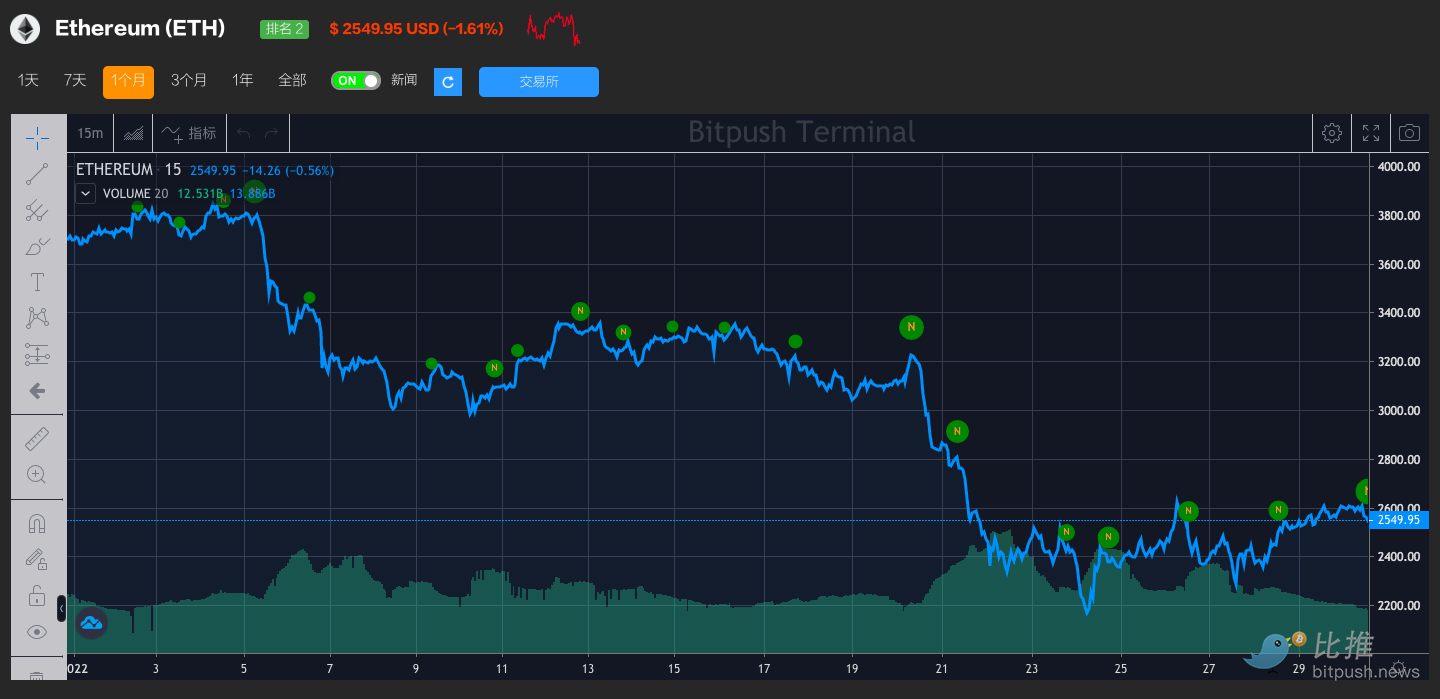Click the 交易所 exchange button
The image size is (1440, 699).
[538, 82]
